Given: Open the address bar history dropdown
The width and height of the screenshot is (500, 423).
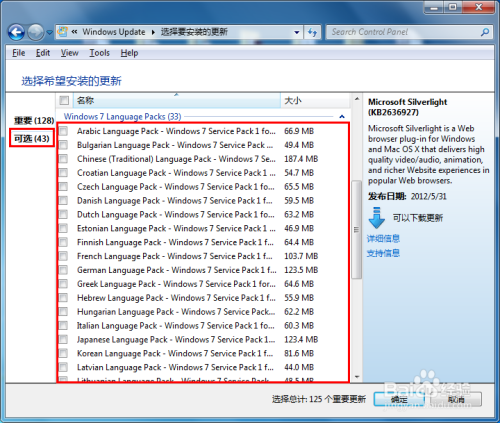Looking at the screenshot, I should click(296, 32).
